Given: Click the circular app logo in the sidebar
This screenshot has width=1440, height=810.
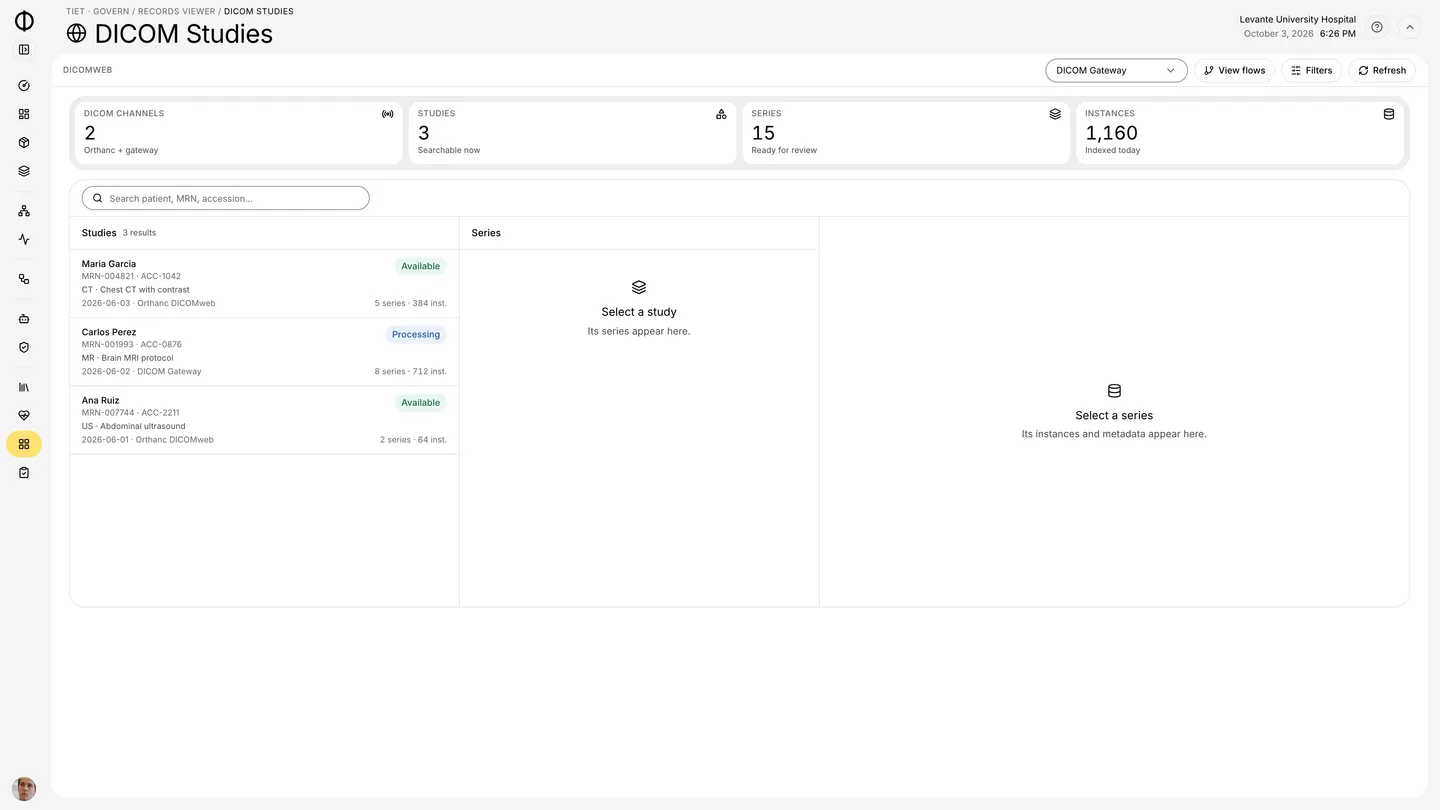Looking at the screenshot, I should pos(24,21).
